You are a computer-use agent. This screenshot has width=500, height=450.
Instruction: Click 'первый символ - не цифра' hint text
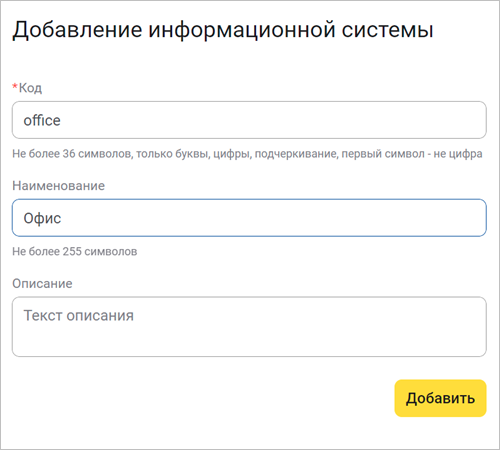coord(412,154)
